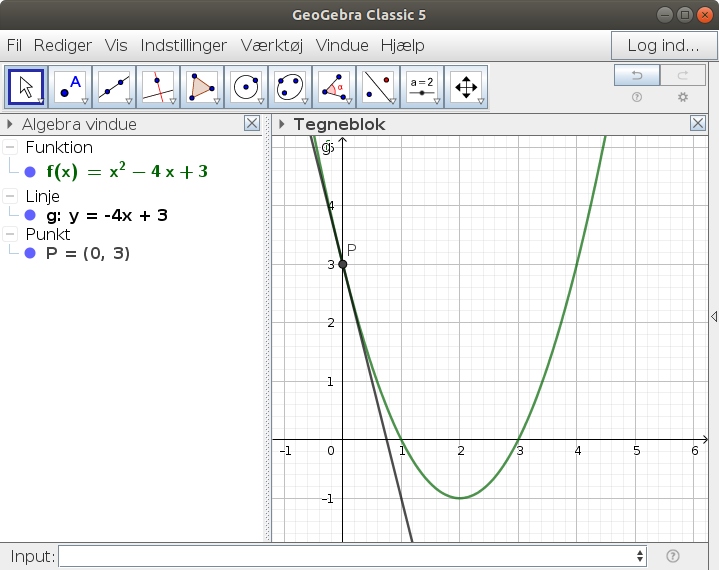Image resolution: width=719 pixels, height=570 pixels.
Task: Open the Fil menu
Action: [14, 45]
